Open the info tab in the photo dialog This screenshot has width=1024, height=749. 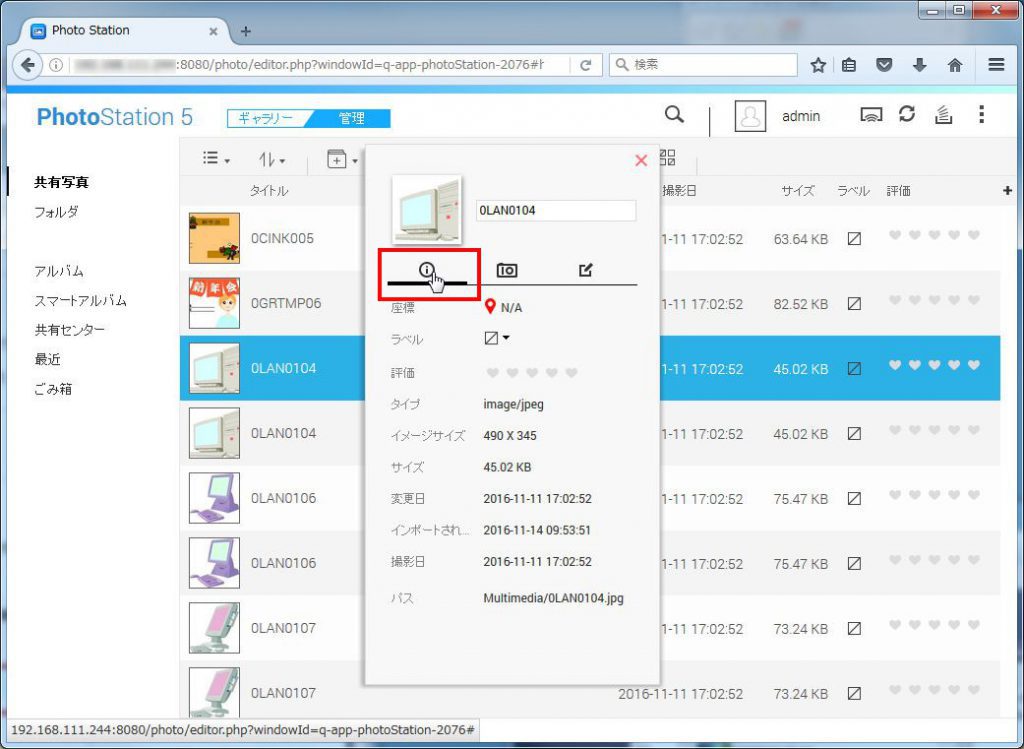pos(427,270)
